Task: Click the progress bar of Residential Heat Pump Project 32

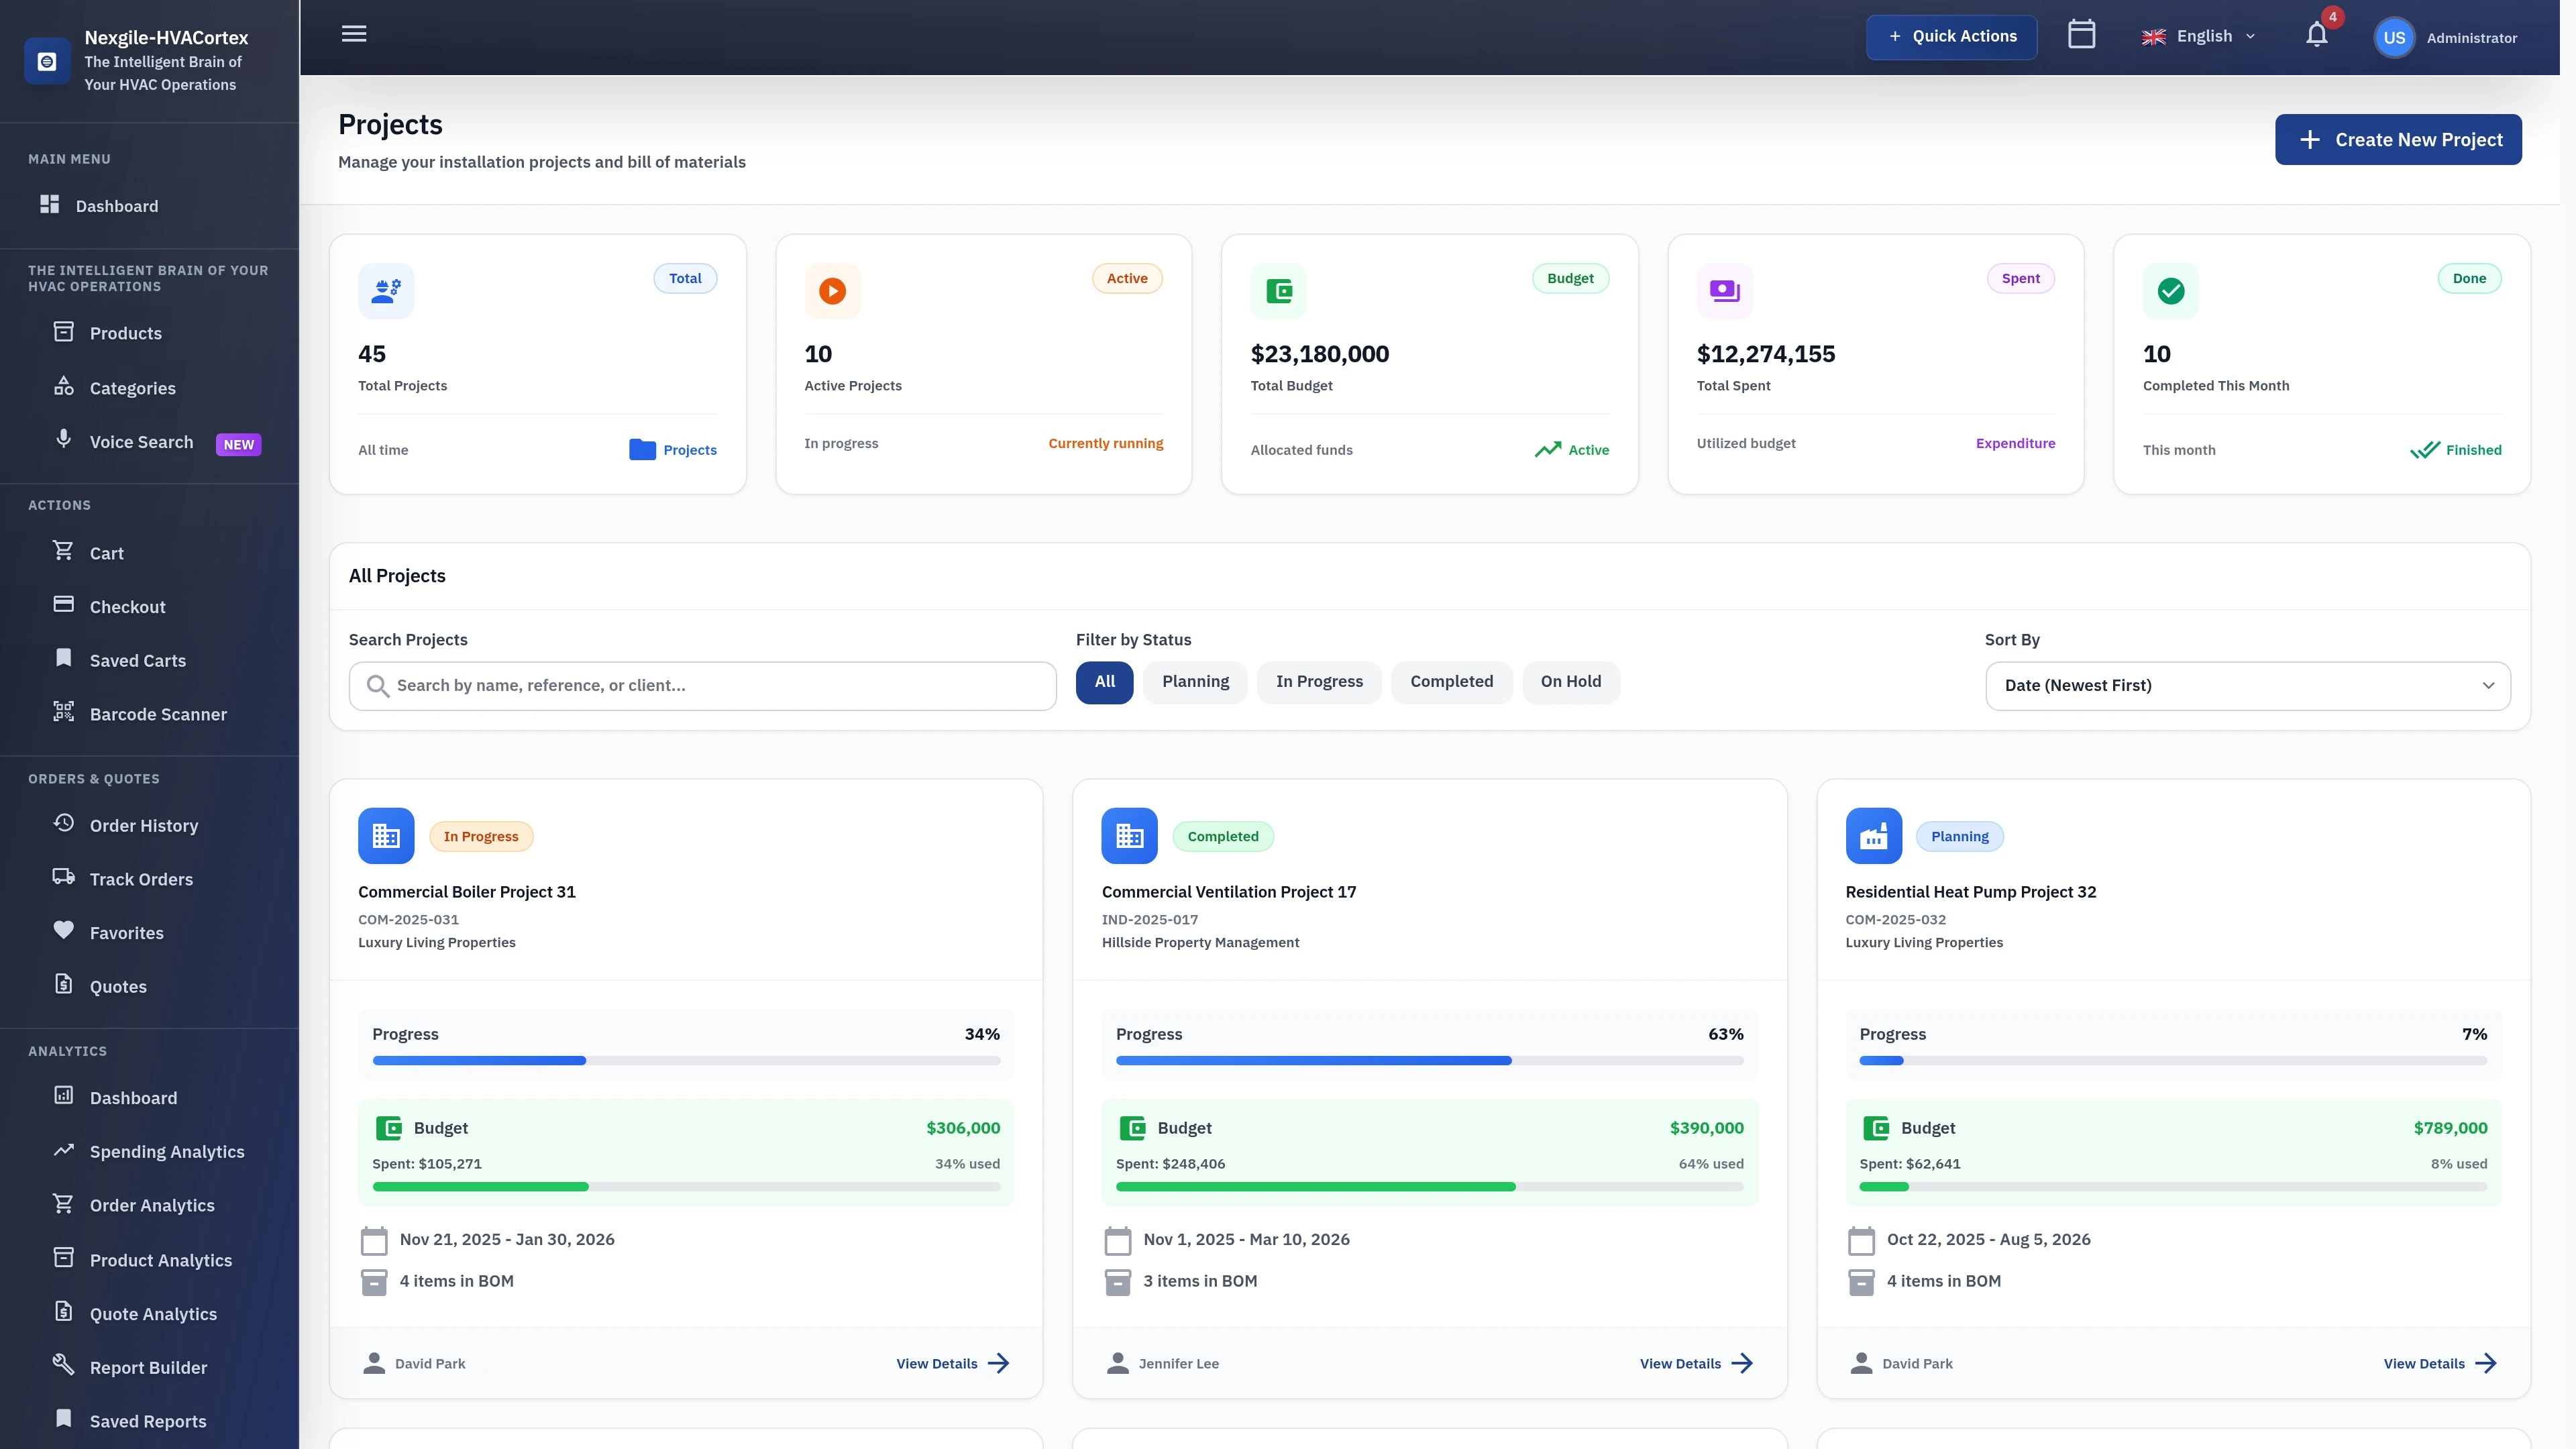Action: (2172, 1060)
